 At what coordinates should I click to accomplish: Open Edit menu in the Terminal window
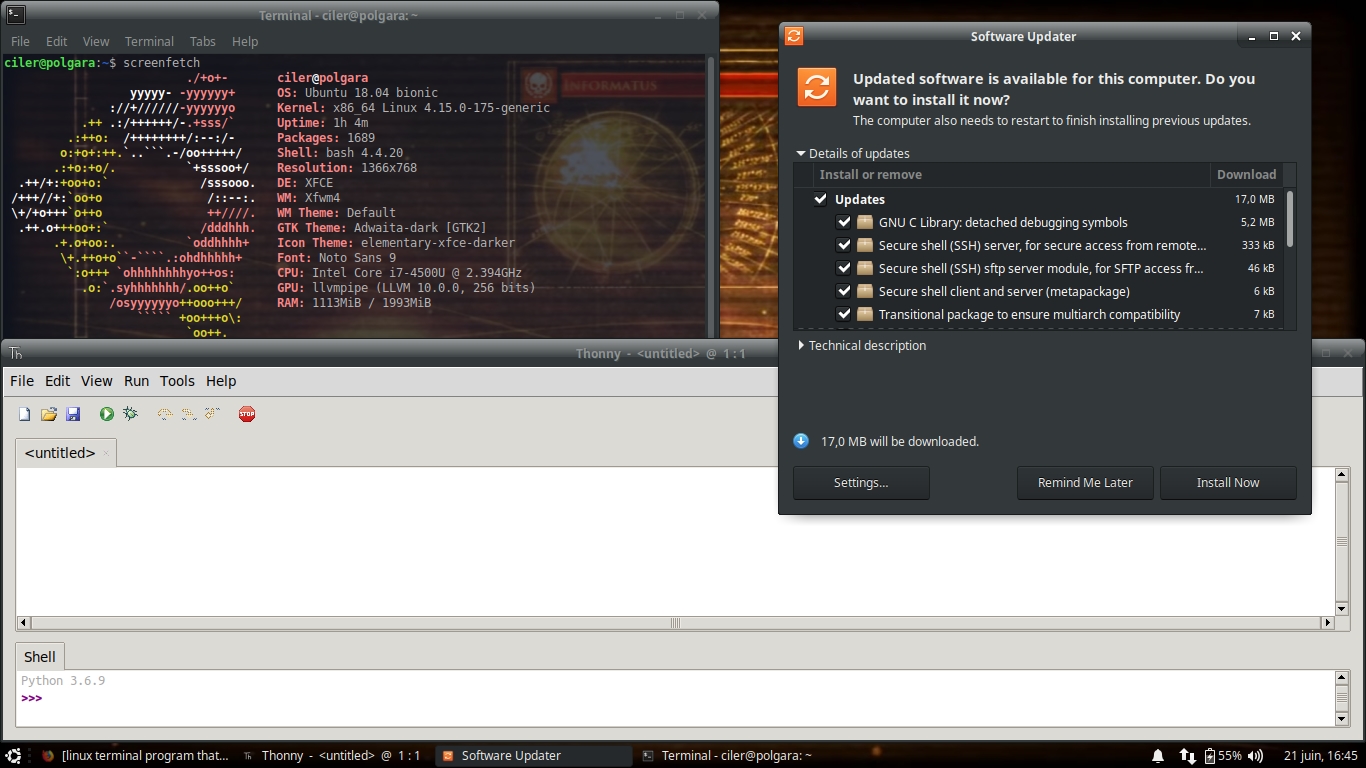tap(57, 41)
